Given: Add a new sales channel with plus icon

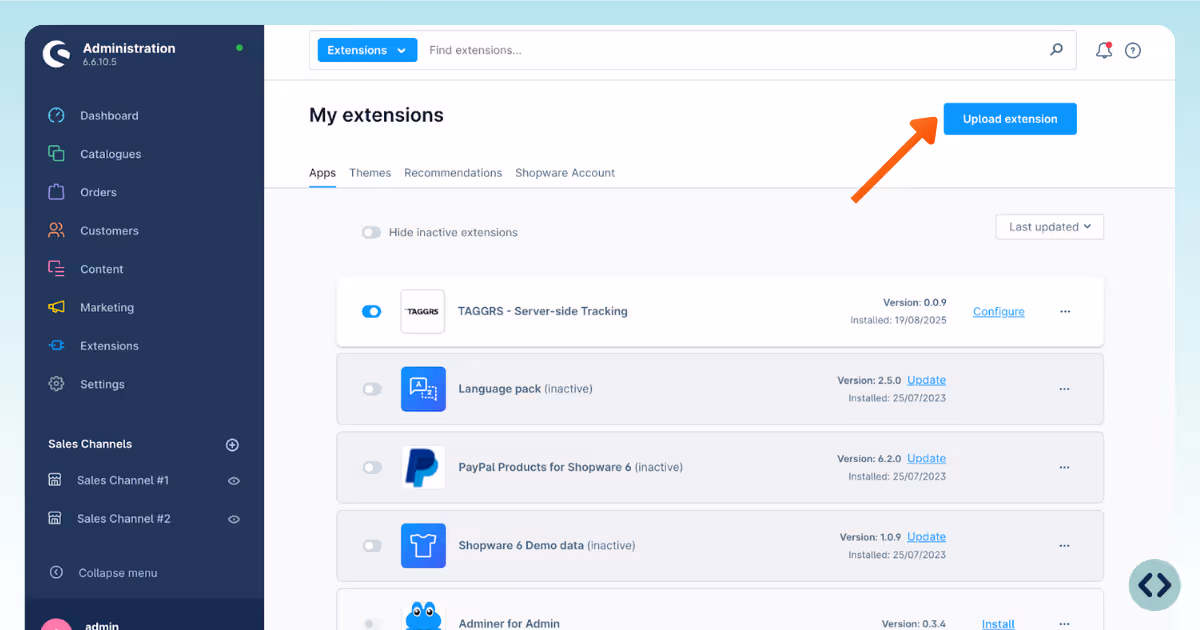Looking at the screenshot, I should click(232, 444).
